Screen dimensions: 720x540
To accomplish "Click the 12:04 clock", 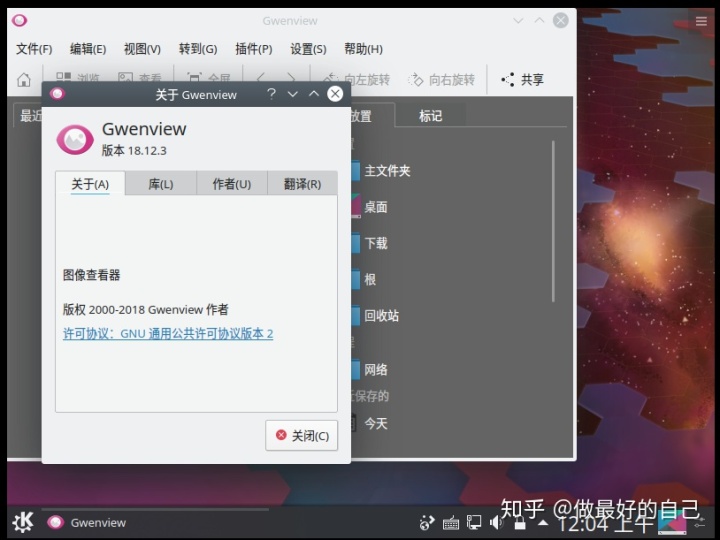I will [x=605, y=523].
